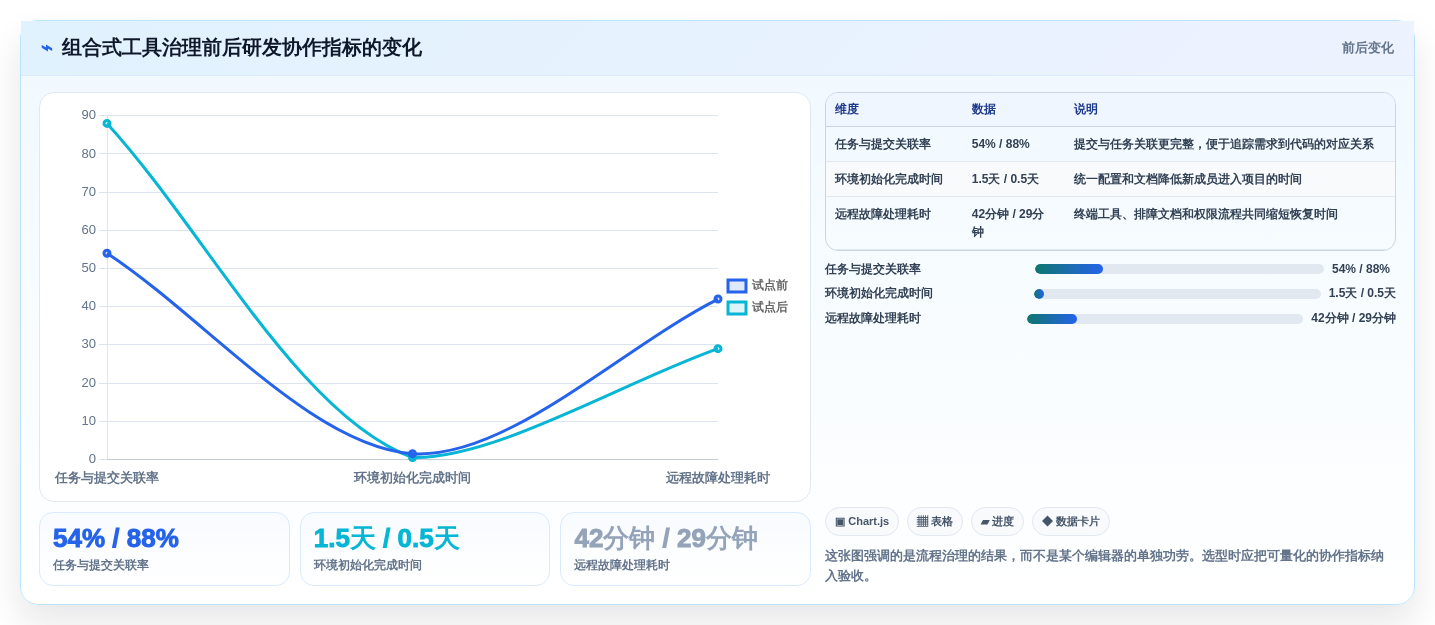Toggle the 试点前 legend swatch

click(x=737, y=286)
